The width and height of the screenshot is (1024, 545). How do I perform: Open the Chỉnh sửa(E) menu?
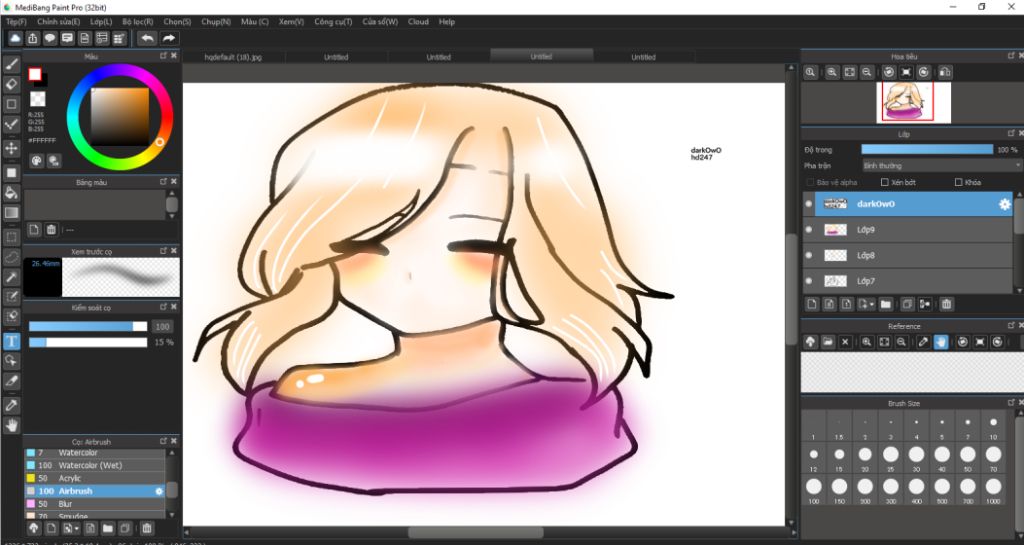point(58,22)
